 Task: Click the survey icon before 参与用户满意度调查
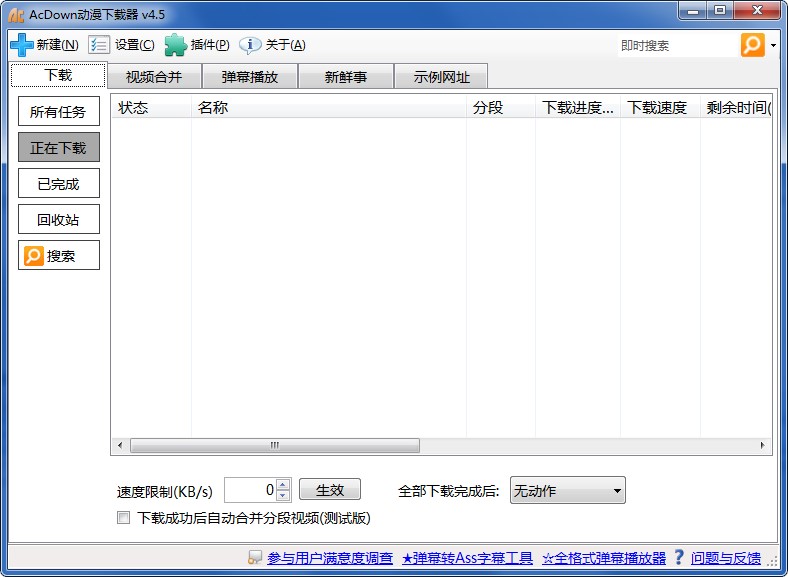[255, 557]
